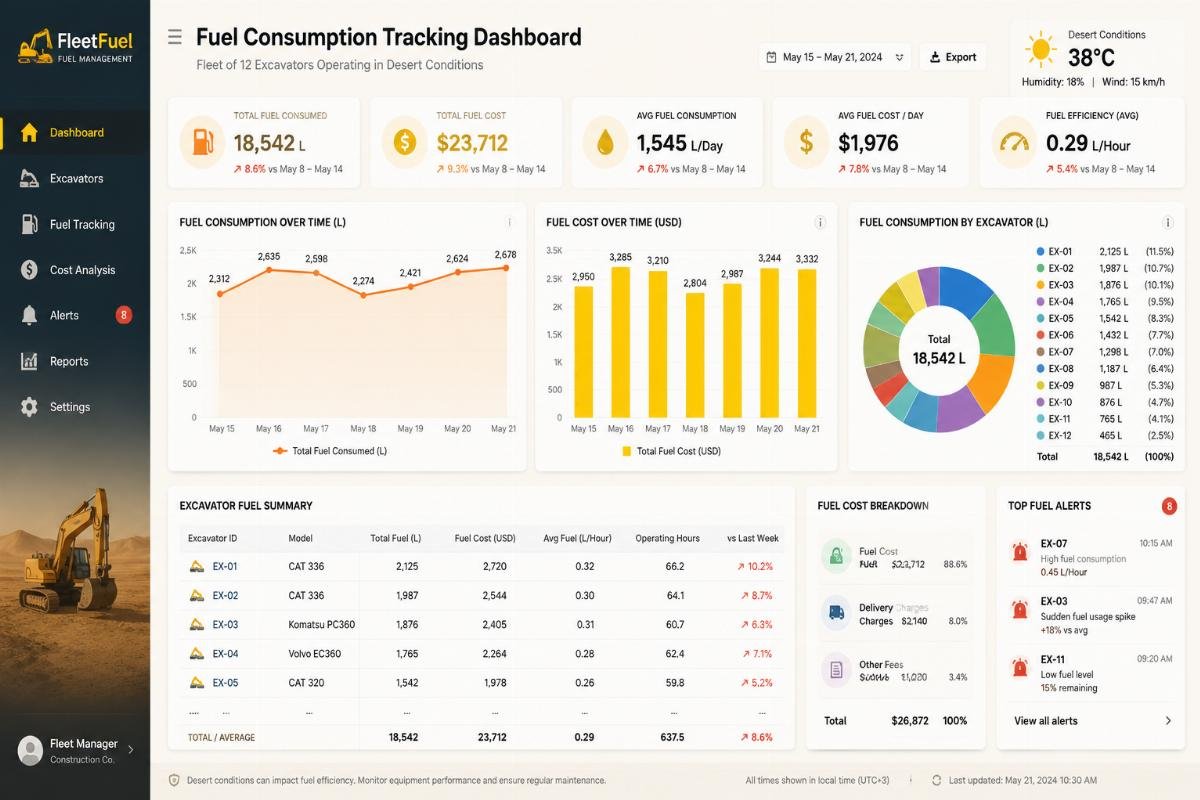
Task: Go to Excavators menu item
Action: click(x=75, y=178)
